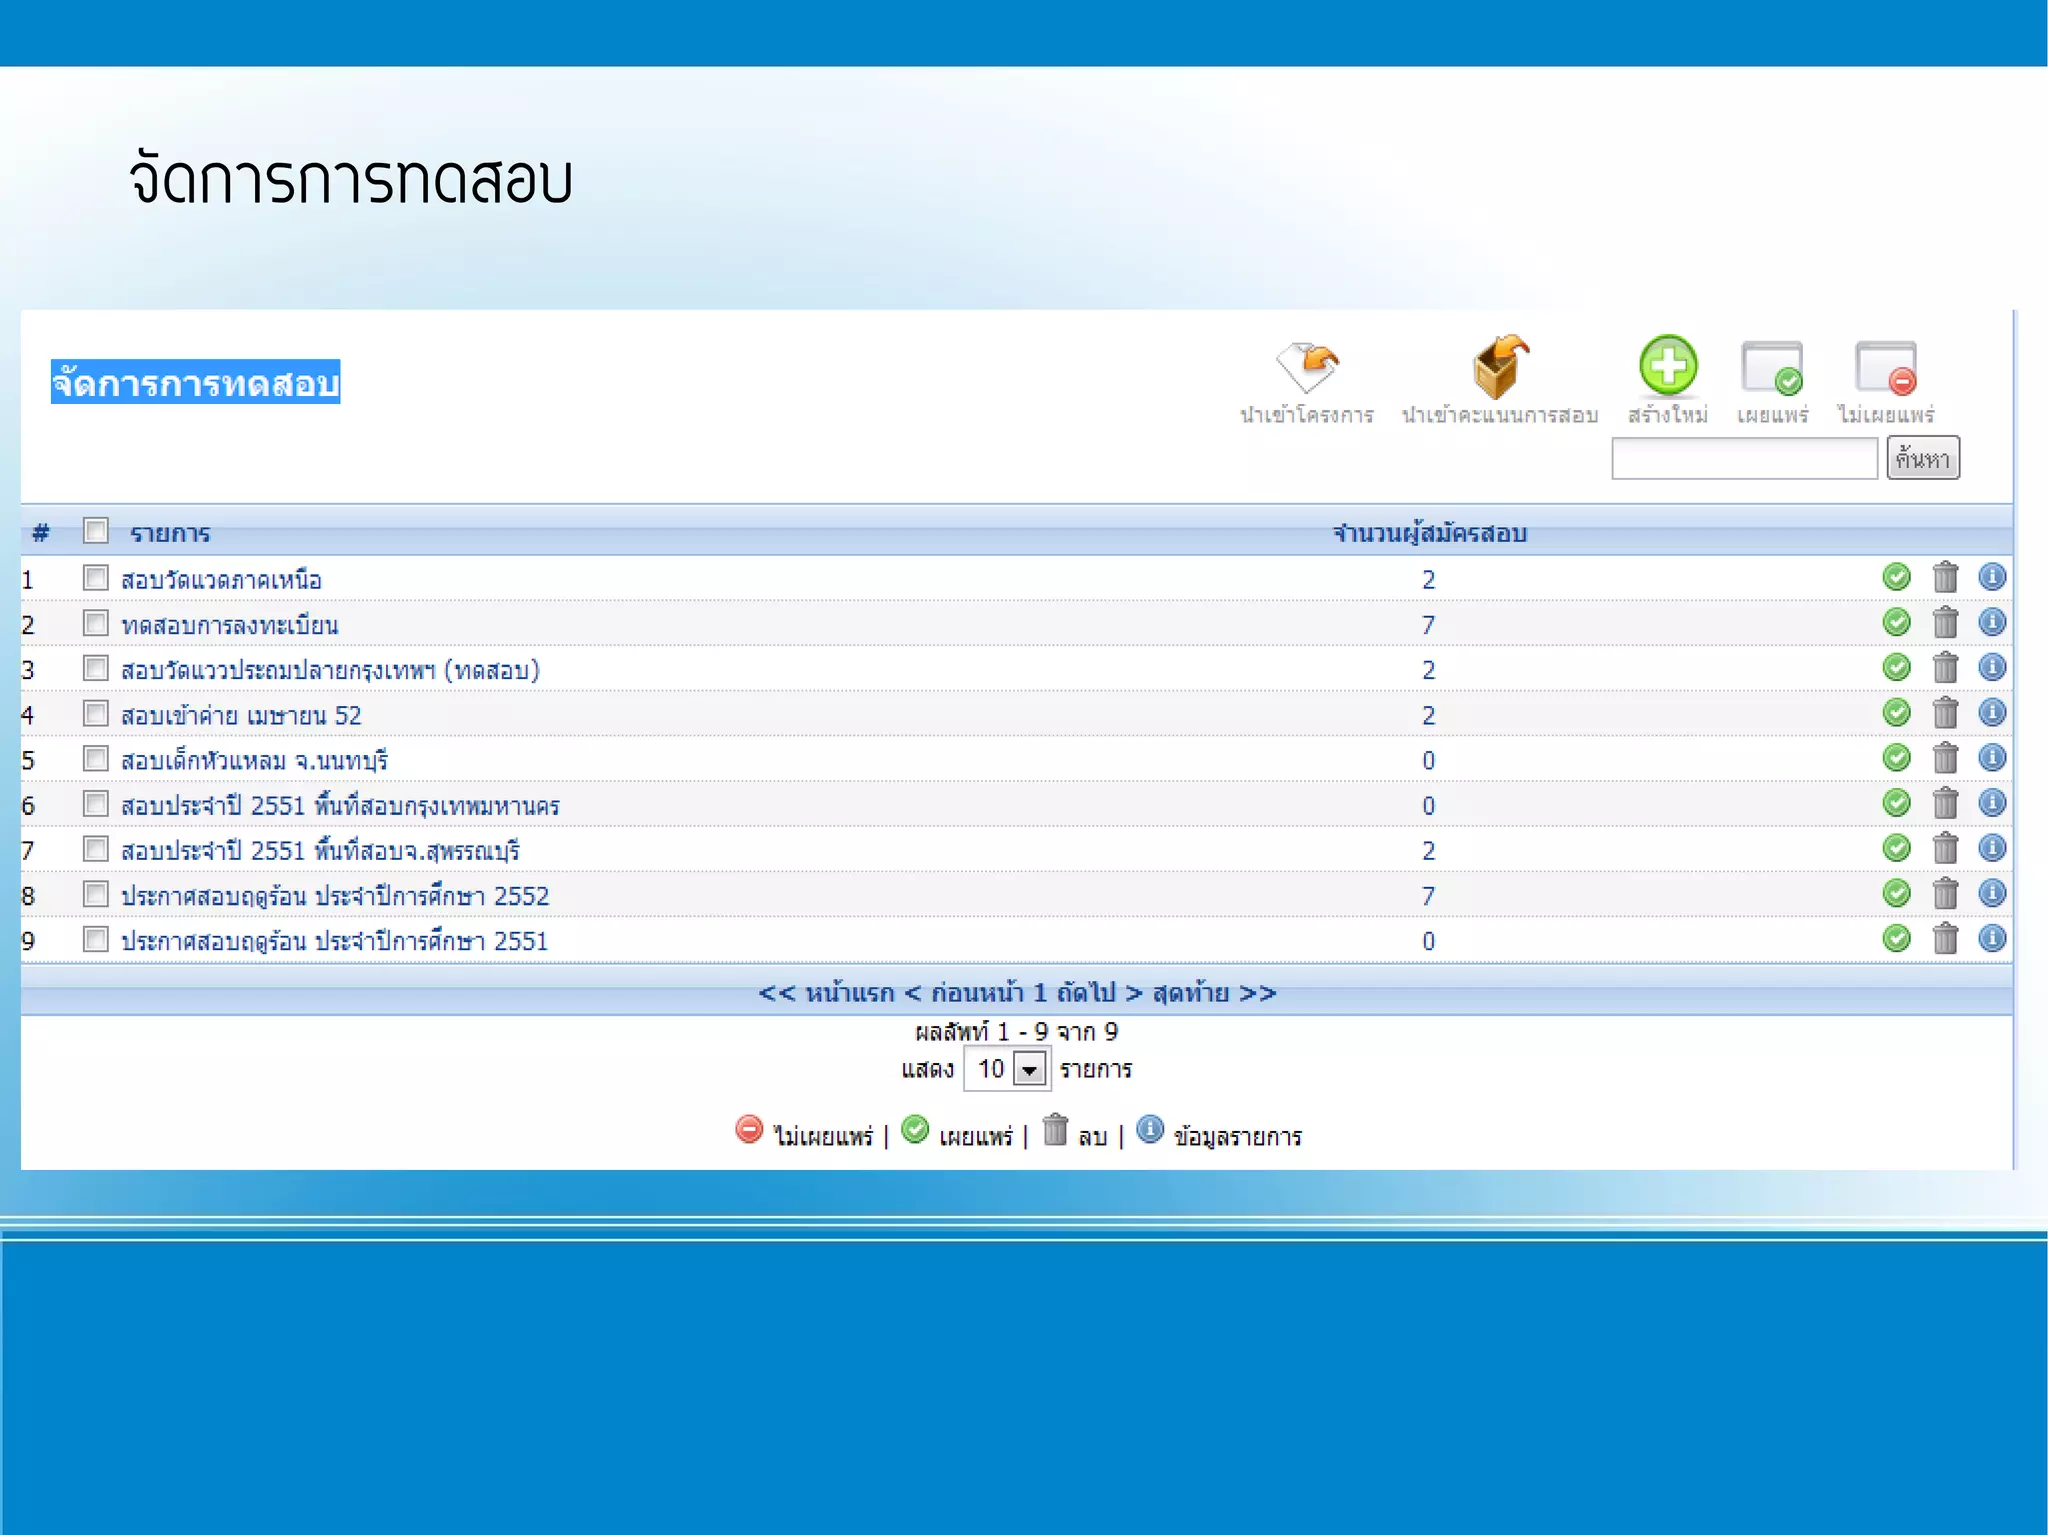Delete row 9 using its trash icon
Image resolution: width=2048 pixels, height=1535 pixels.
(x=1945, y=939)
